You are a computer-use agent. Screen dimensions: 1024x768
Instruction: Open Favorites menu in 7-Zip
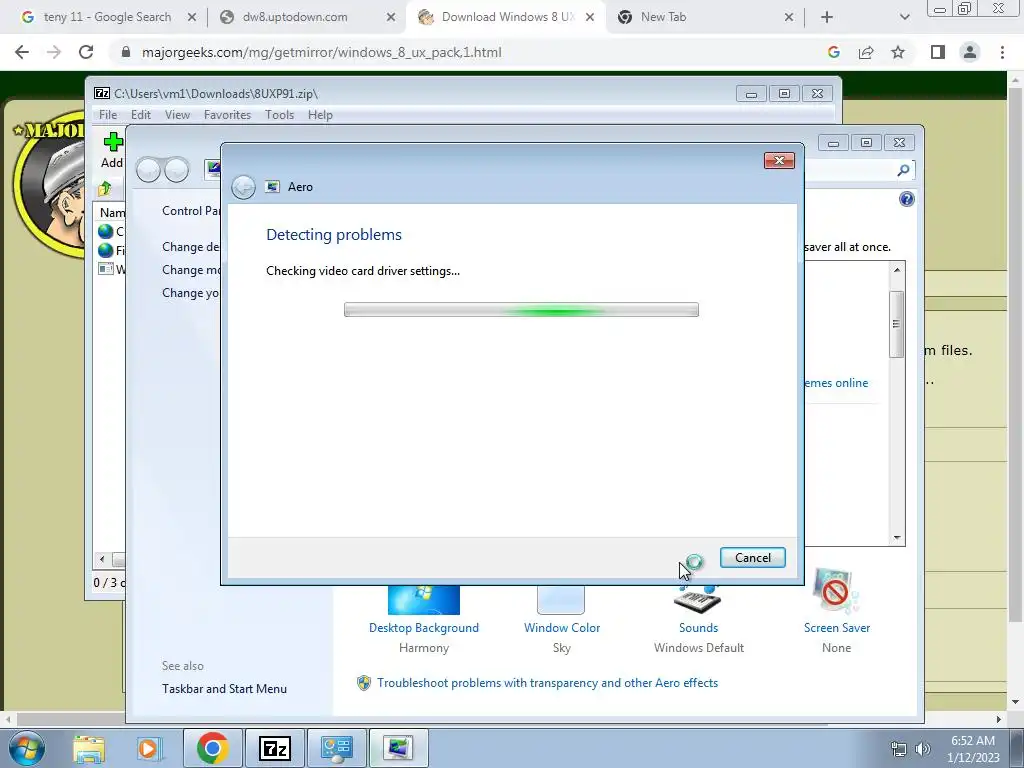[x=227, y=115]
